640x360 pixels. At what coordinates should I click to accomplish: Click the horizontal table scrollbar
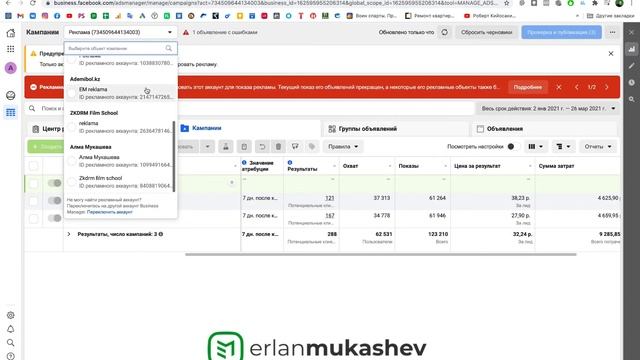(380, 254)
